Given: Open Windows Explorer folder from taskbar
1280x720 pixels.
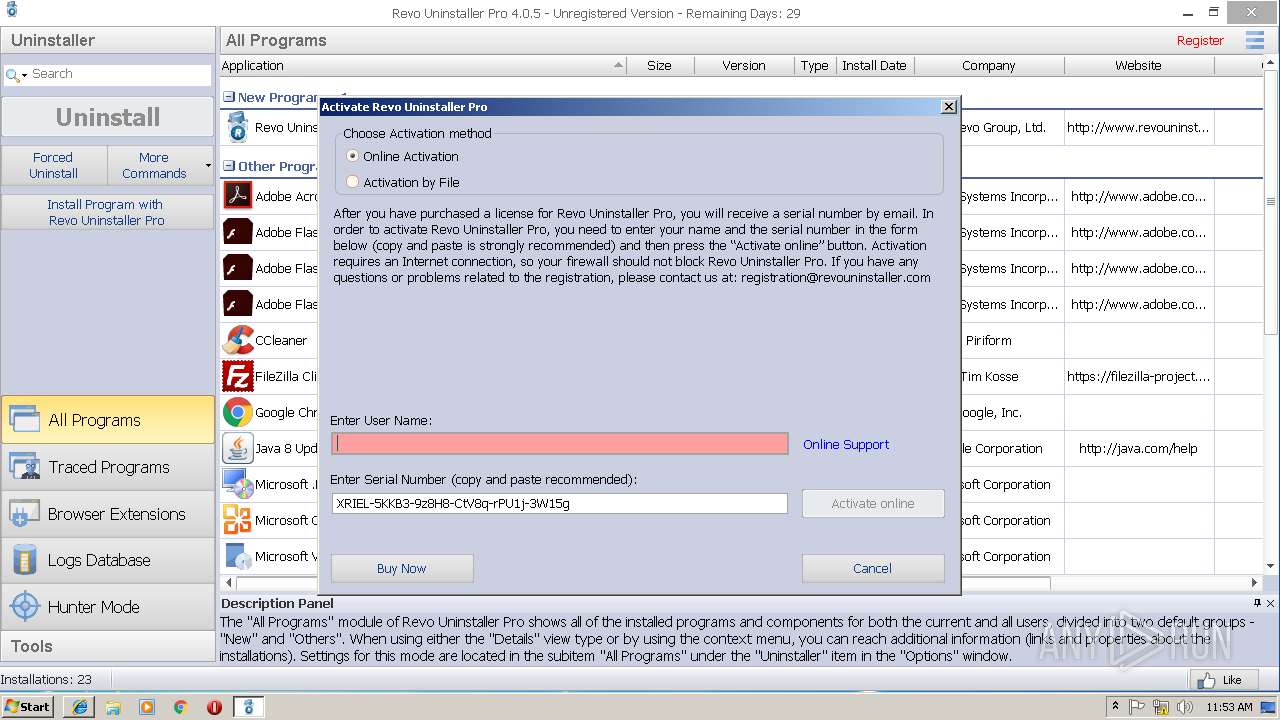Looking at the screenshot, I should (113, 707).
